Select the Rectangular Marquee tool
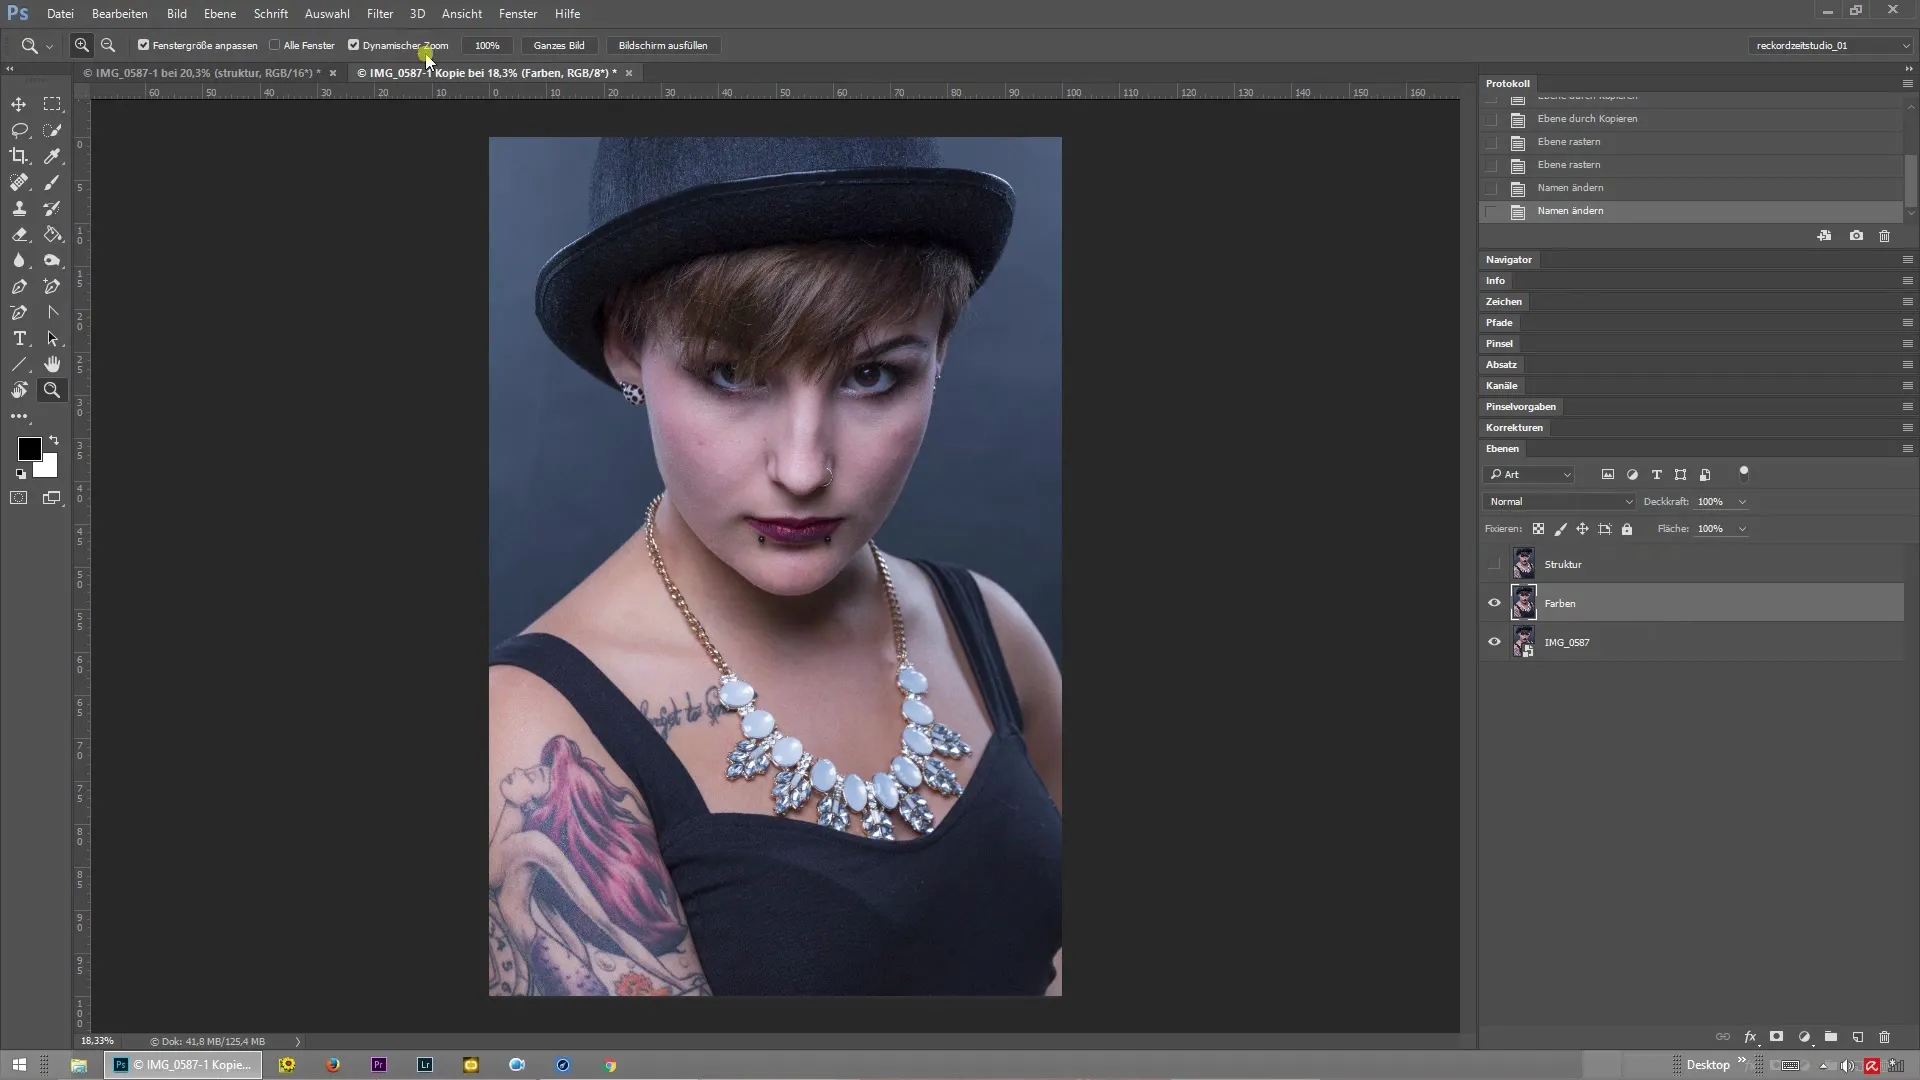Screen dimensions: 1920x1080 click(x=52, y=104)
